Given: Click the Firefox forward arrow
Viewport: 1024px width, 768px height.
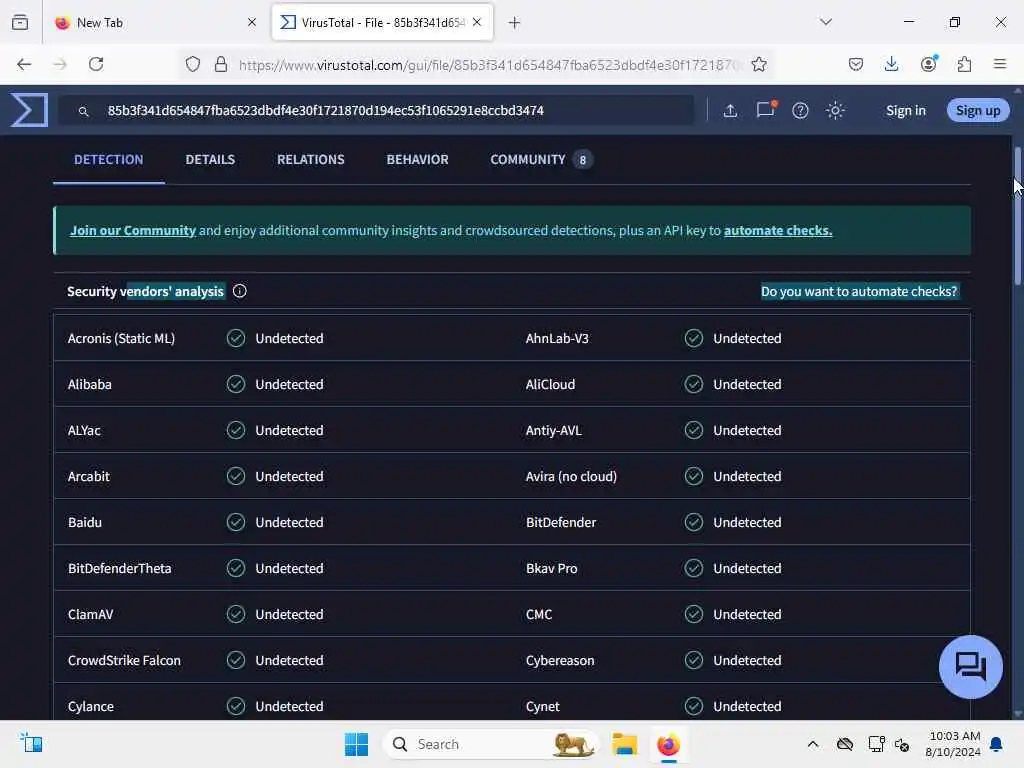Looking at the screenshot, I should point(60,64).
